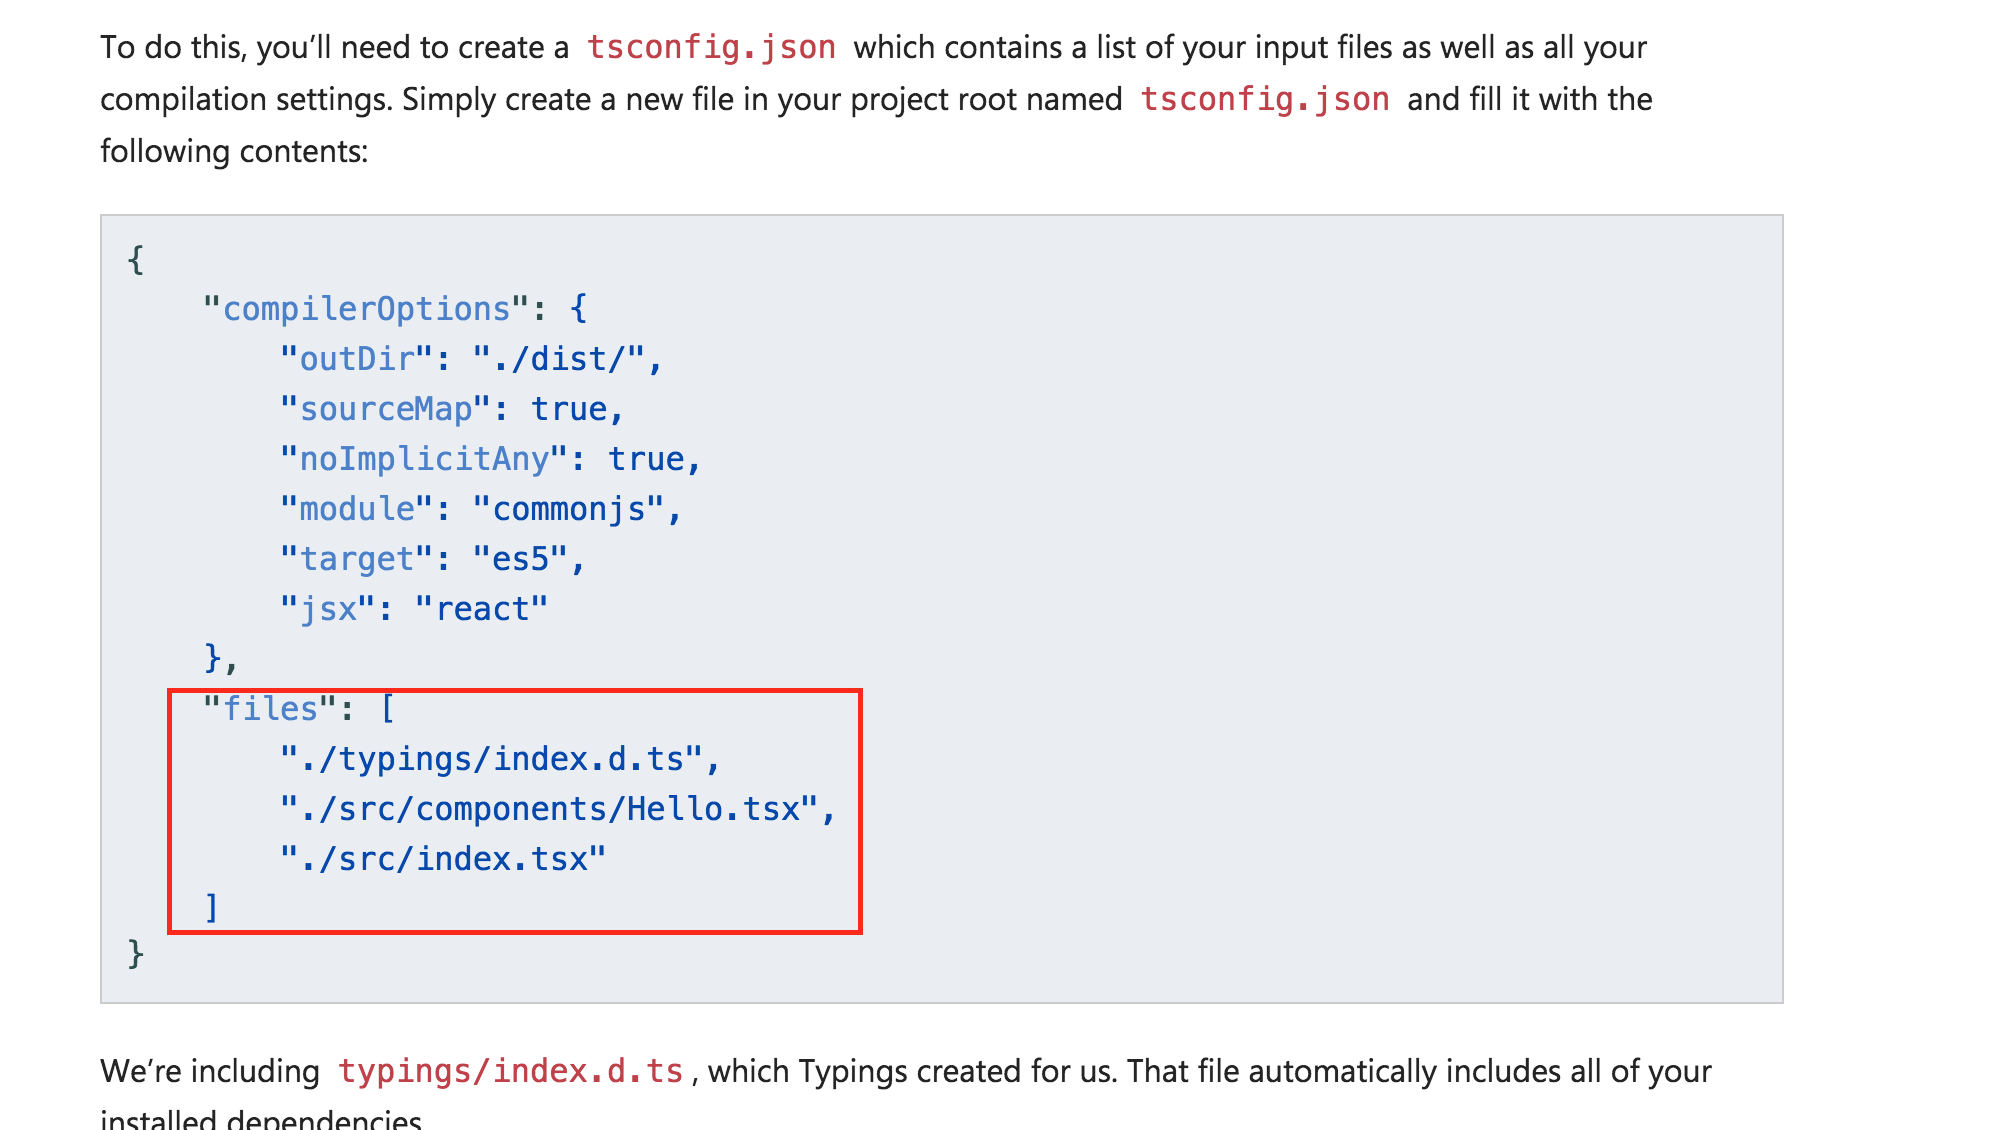
Task: Click the opening curly brace of JSON
Action: click(136, 259)
